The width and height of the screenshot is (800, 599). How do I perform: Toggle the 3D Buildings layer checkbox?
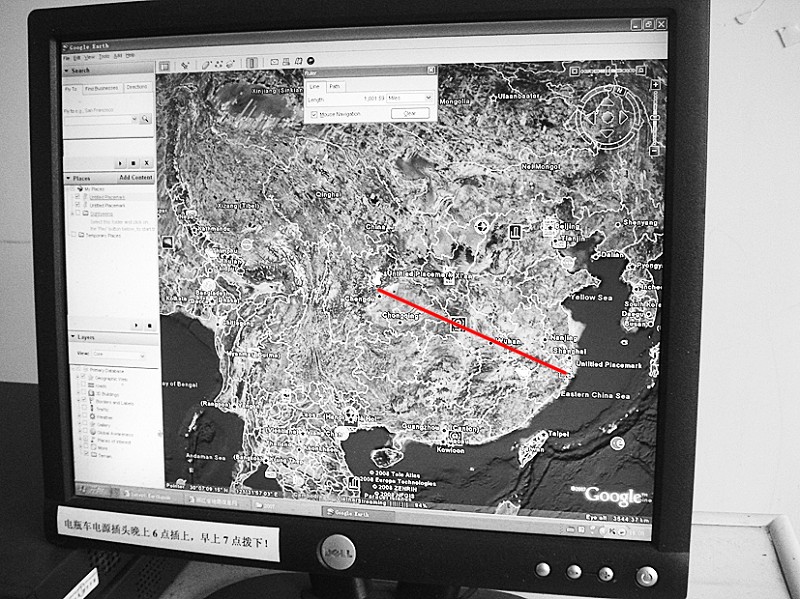point(83,392)
